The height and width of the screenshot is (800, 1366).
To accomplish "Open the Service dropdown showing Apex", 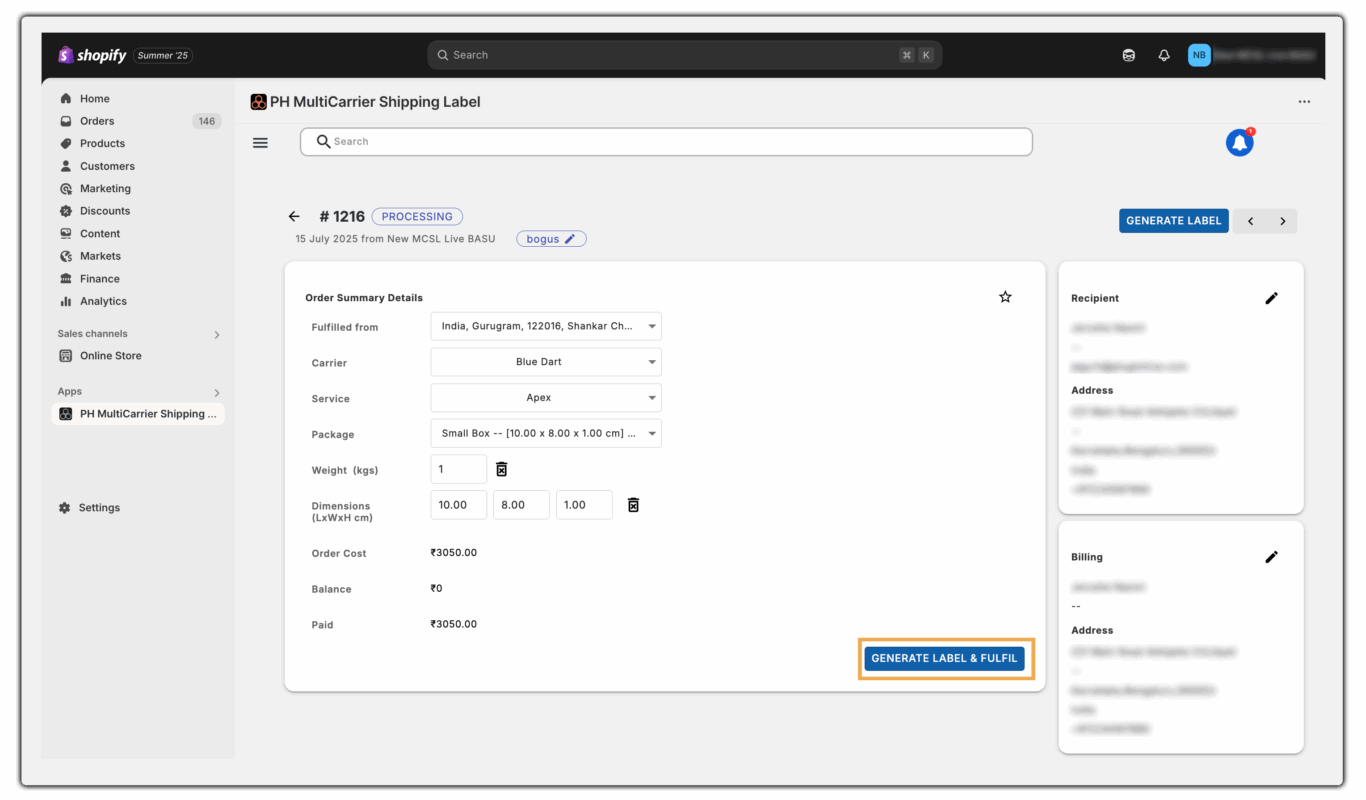I will [x=546, y=398].
